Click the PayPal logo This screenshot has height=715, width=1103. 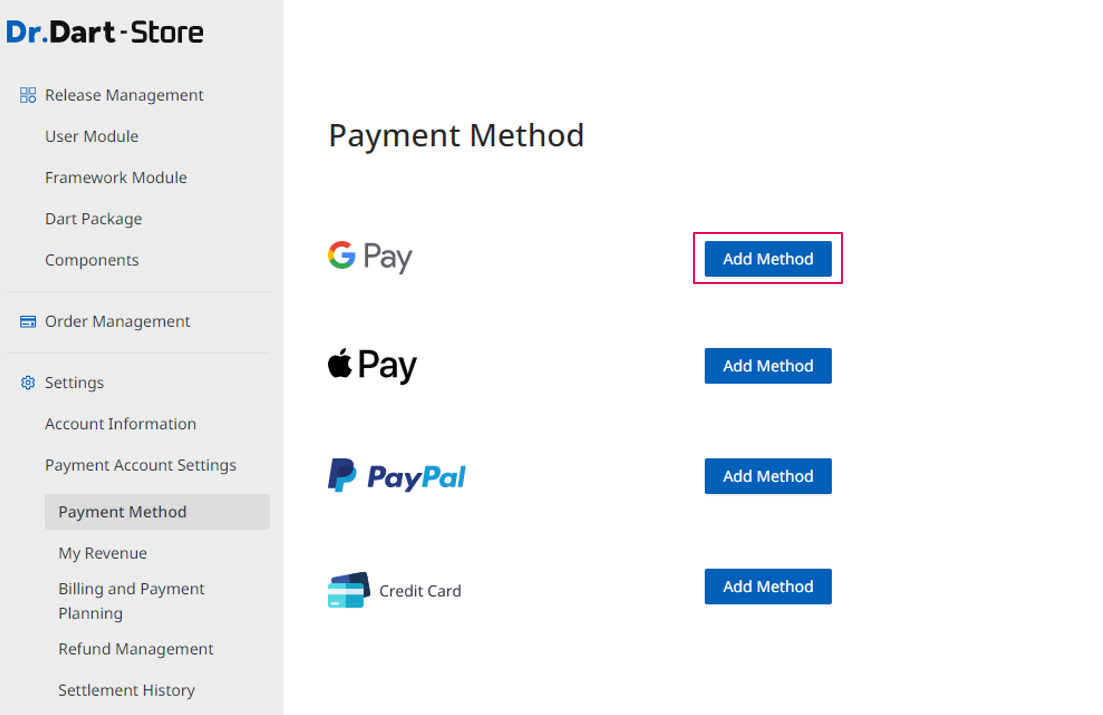point(397,476)
